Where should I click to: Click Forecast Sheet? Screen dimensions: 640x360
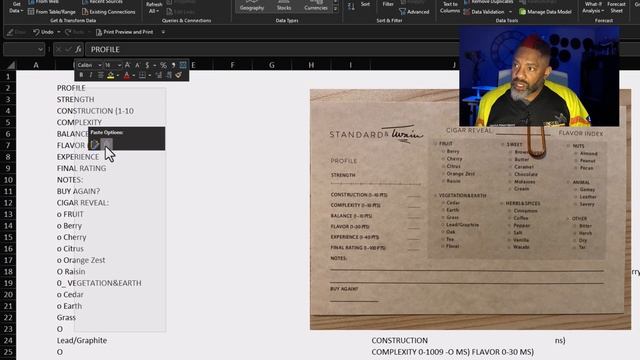coord(616,7)
